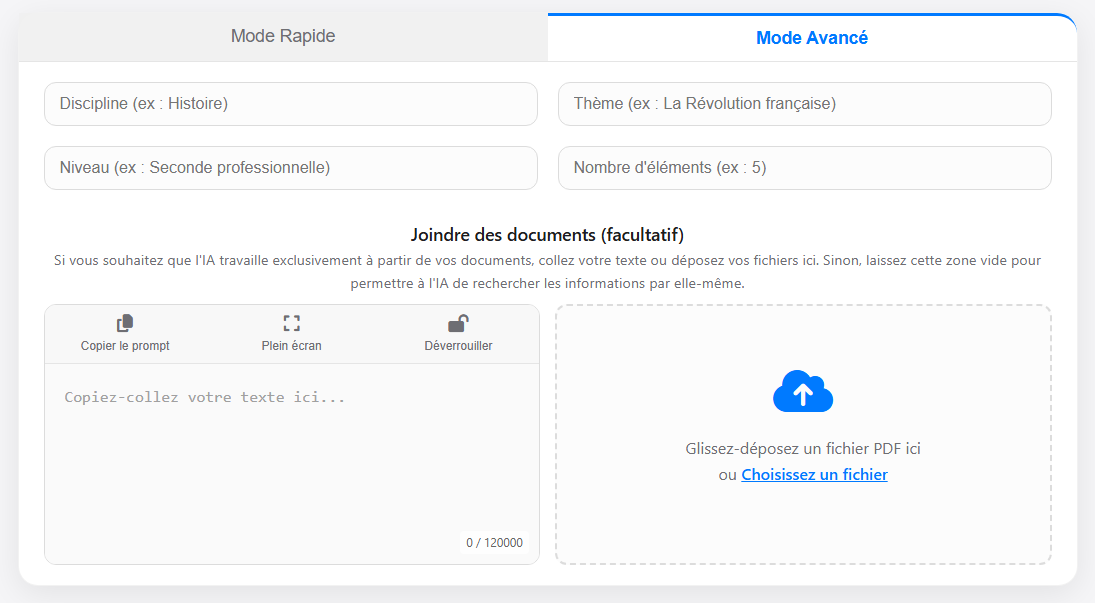The image size is (1095, 603).
Task: Click inside the 'Copiez-collez votre texte' textarea
Action: (291, 450)
